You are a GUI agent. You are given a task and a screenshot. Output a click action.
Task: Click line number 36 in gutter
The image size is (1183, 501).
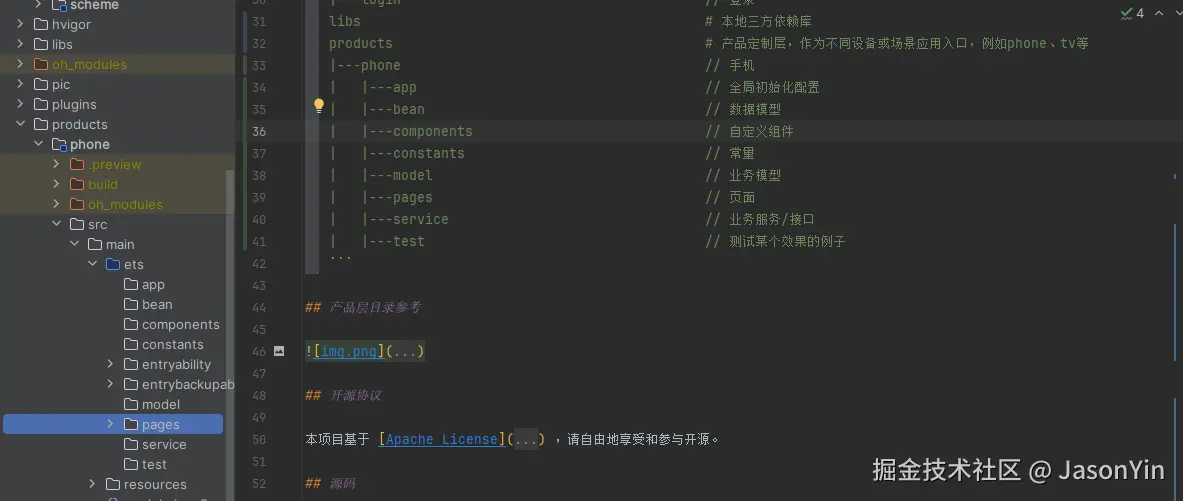259,131
